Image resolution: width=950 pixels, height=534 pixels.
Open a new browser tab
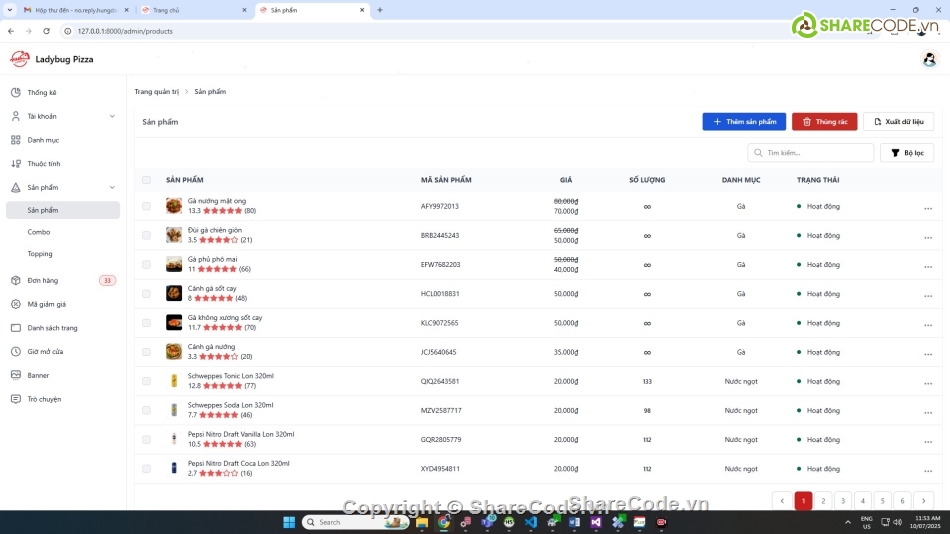(x=380, y=10)
